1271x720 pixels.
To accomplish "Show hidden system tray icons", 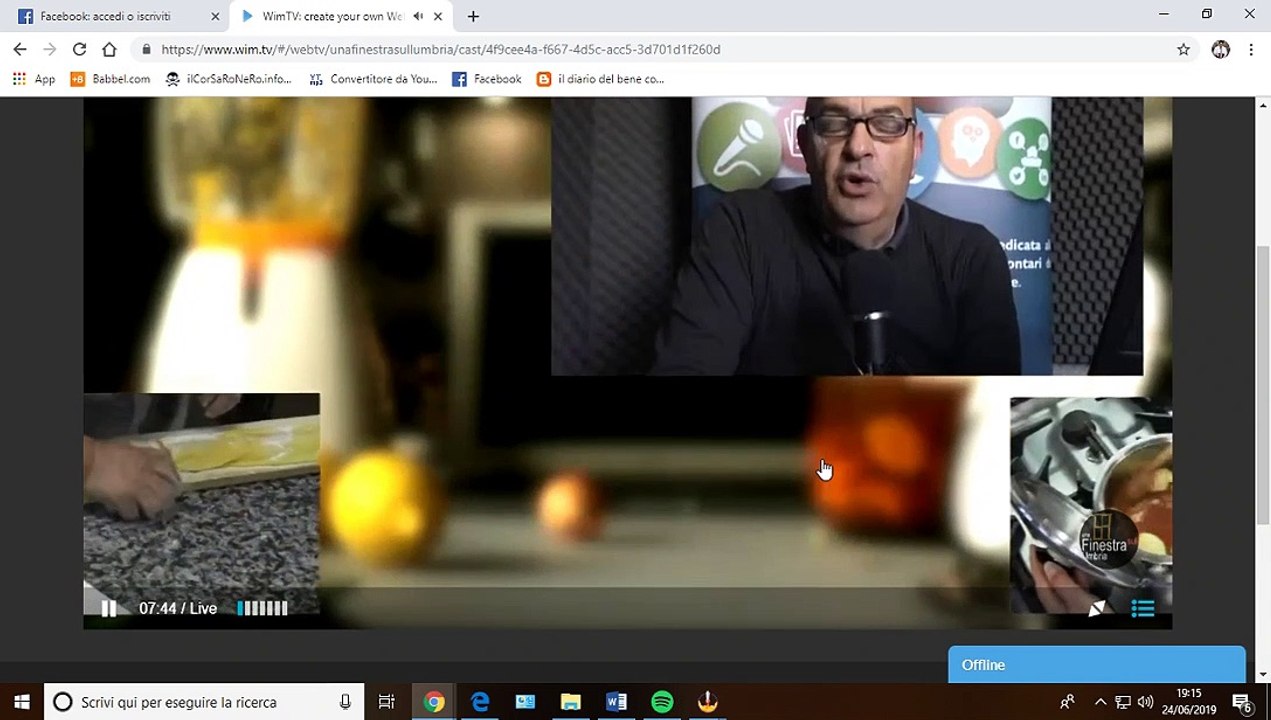I will (x=1100, y=702).
